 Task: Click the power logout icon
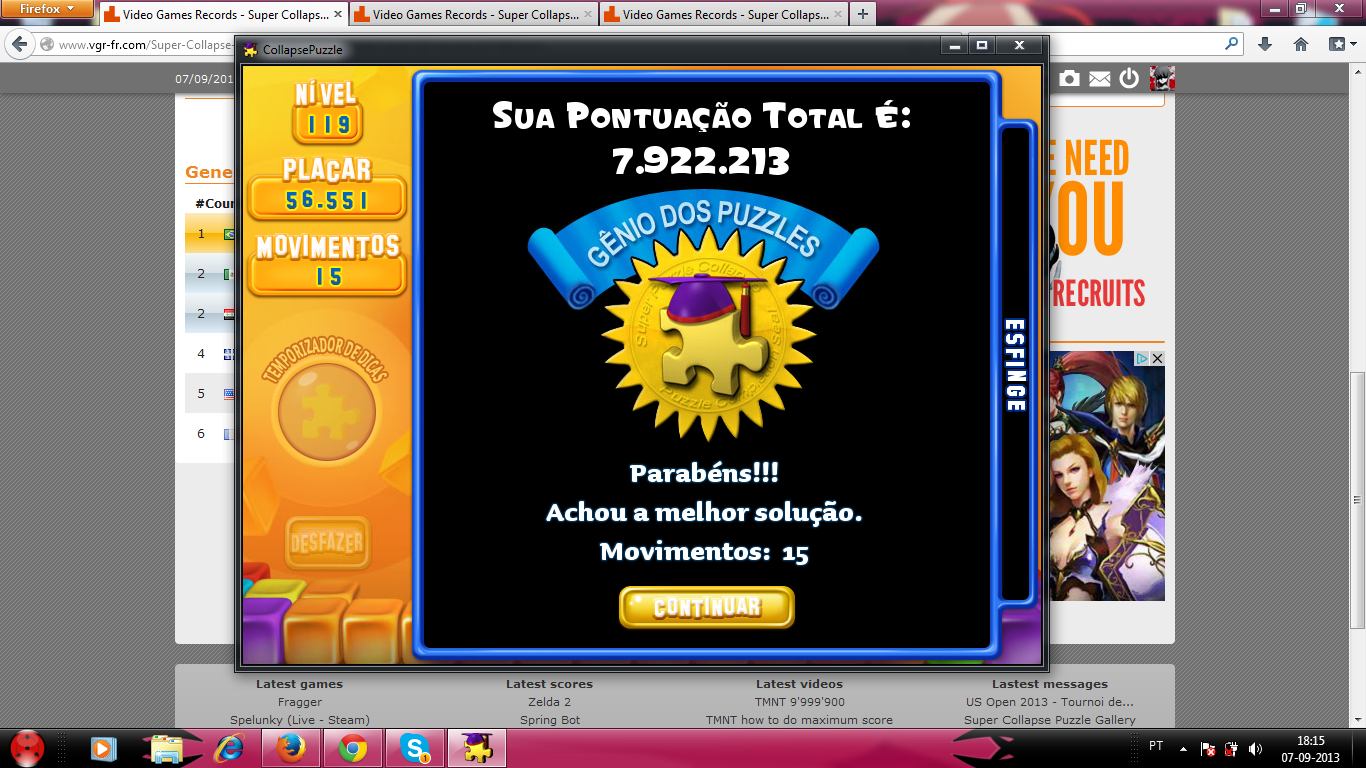point(1129,78)
